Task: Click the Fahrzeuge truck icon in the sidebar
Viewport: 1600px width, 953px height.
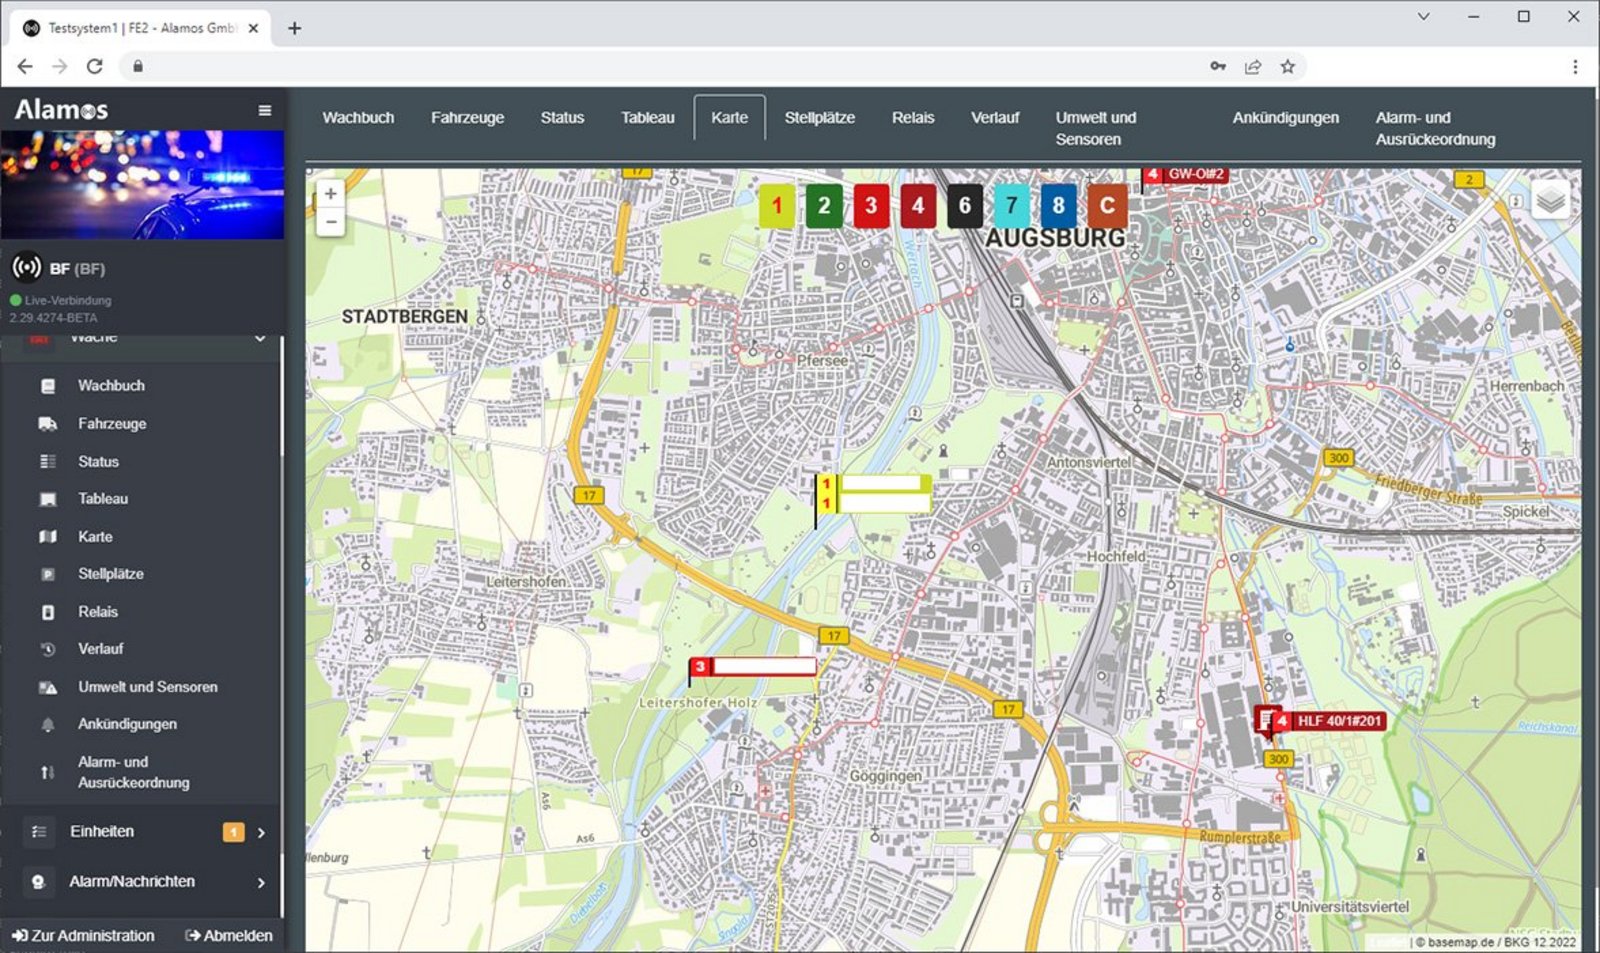Action: [47, 424]
